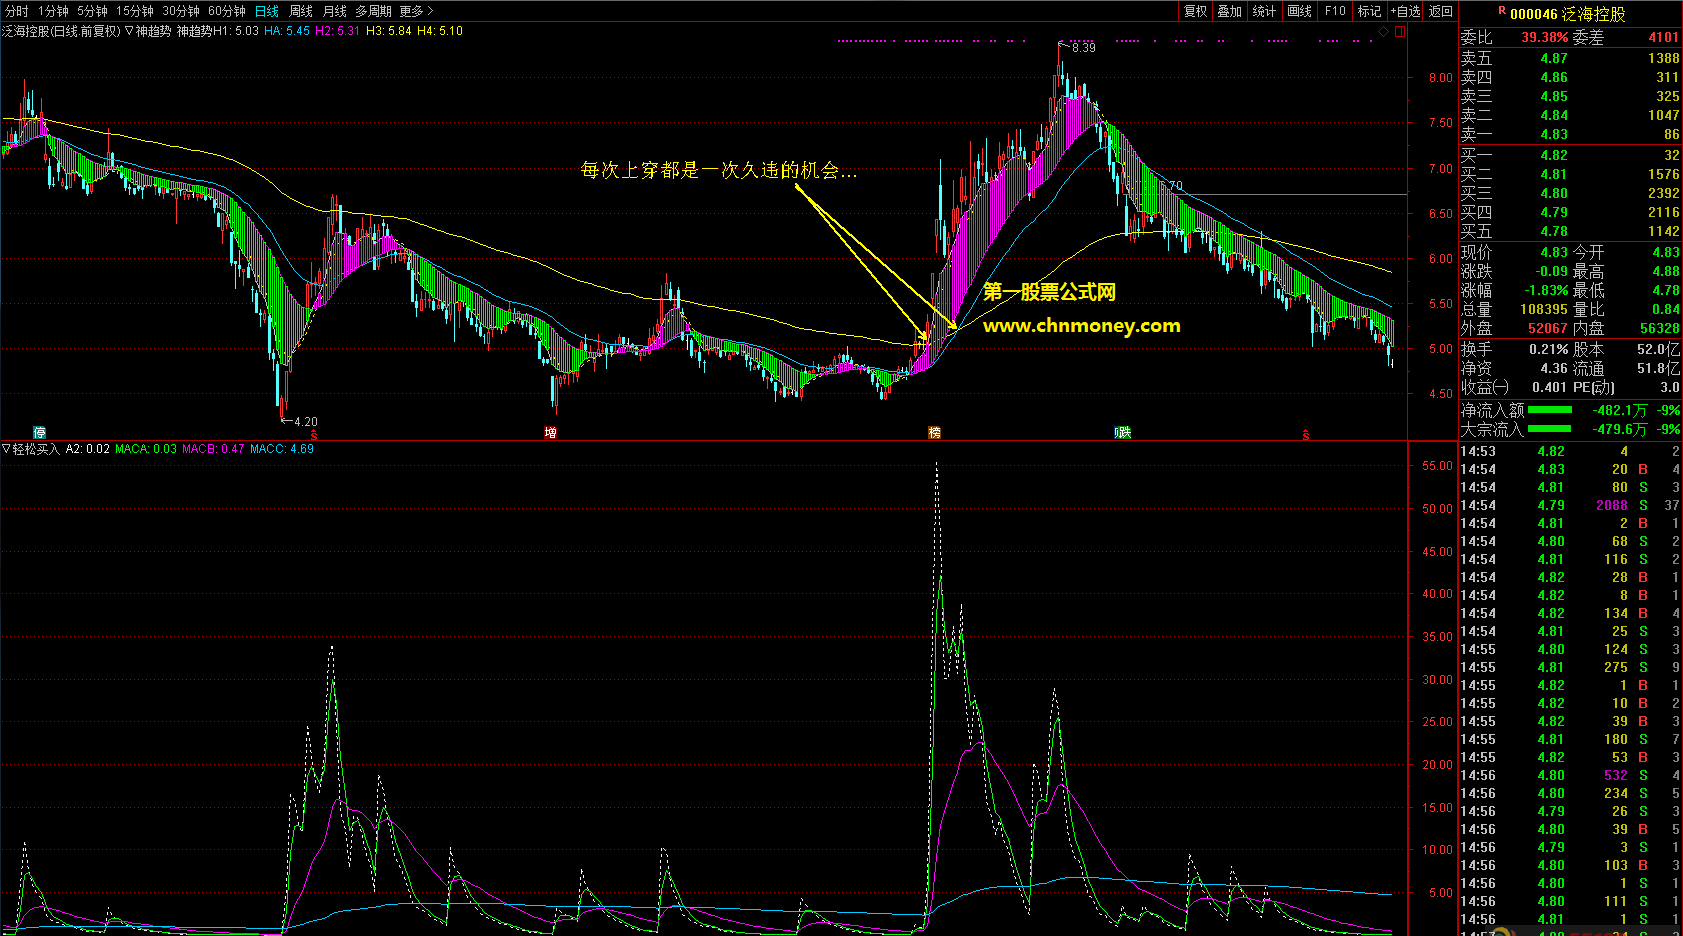The height and width of the screenshot is (936, 1683).
Task: Switch to the 5分钟 period
Action: click(93, 11)
